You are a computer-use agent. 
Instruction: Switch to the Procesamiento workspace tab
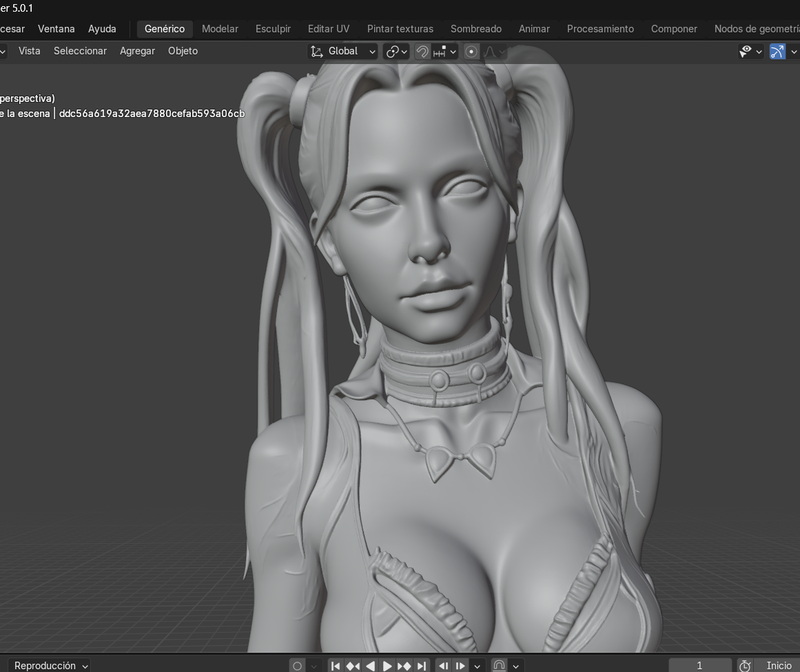600,29
